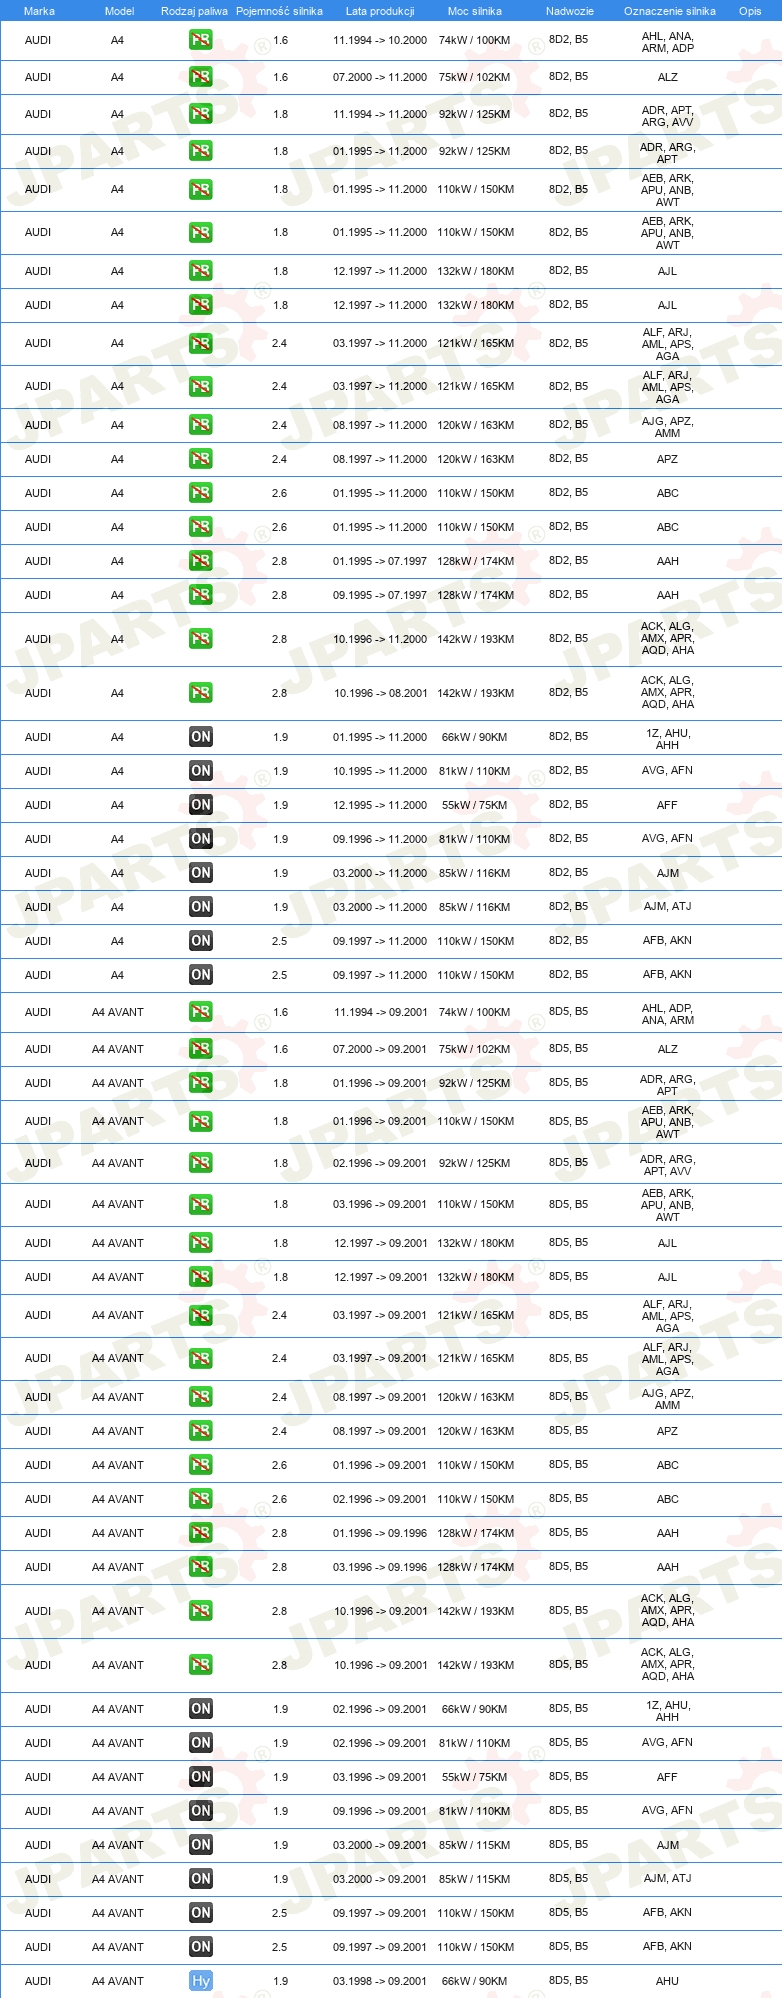The width and height of the screenshot is (782, 1998).
Task: Click ON icon in A4 row dated 10.1995 -> 11.2000
Action: tap(200, 771)
